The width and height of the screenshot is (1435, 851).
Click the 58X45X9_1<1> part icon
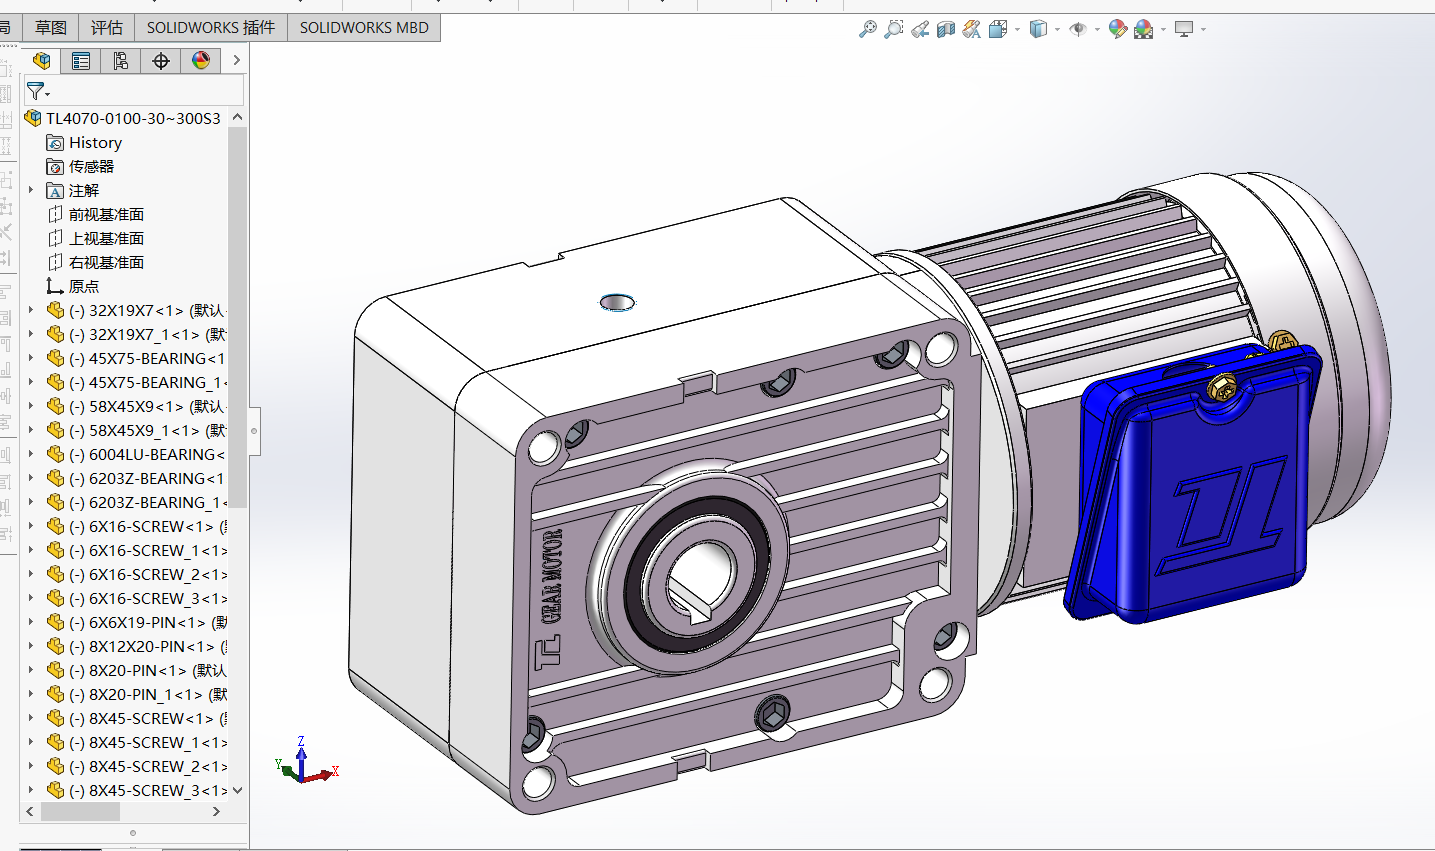56,430
